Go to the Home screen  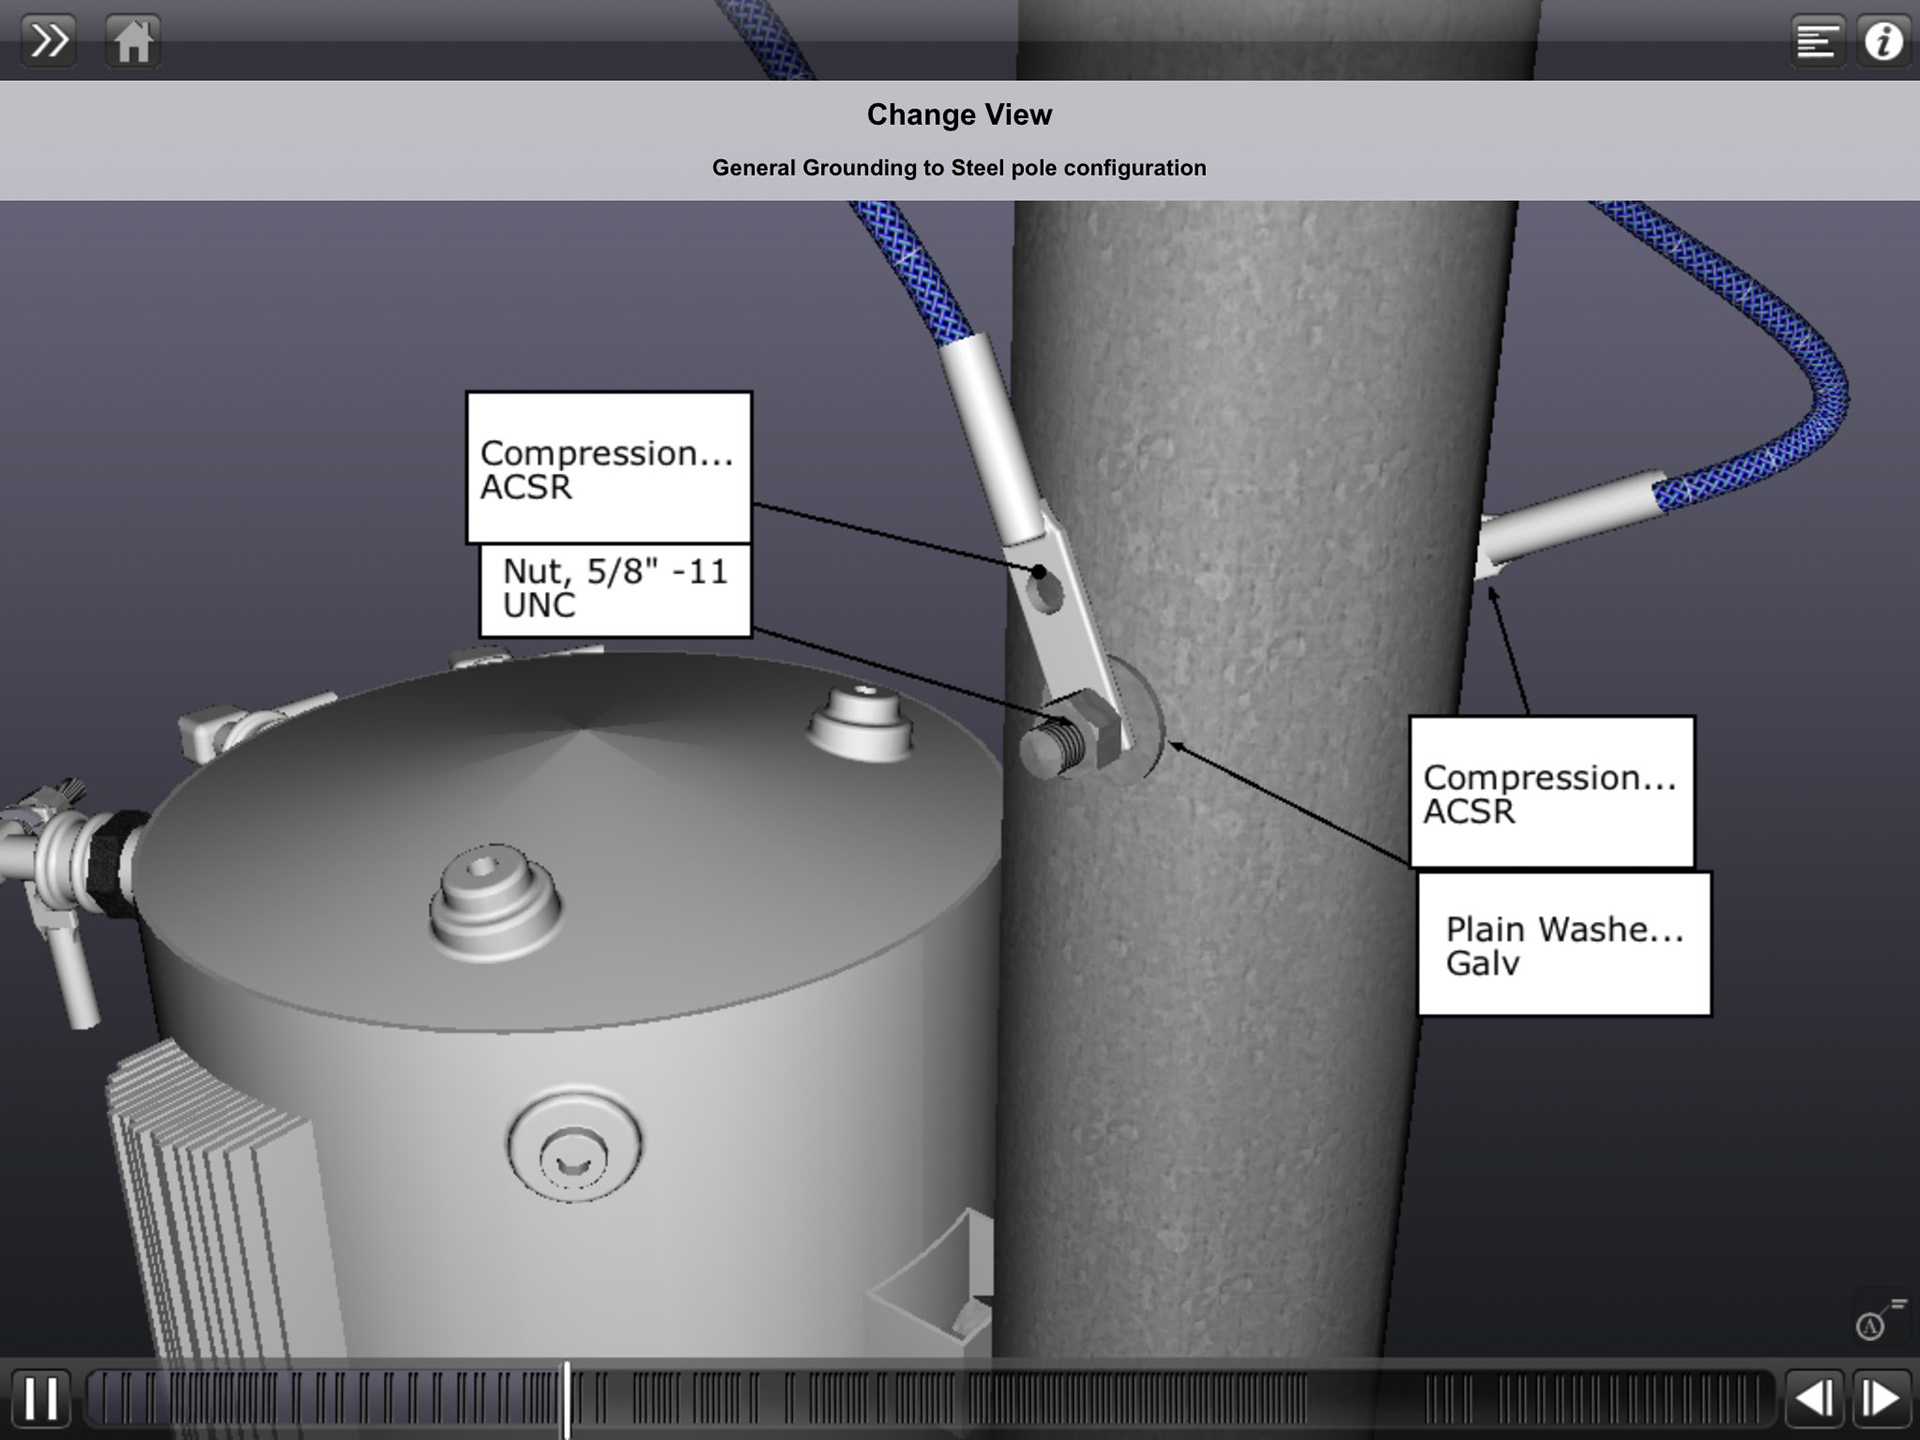coord(132,41)
